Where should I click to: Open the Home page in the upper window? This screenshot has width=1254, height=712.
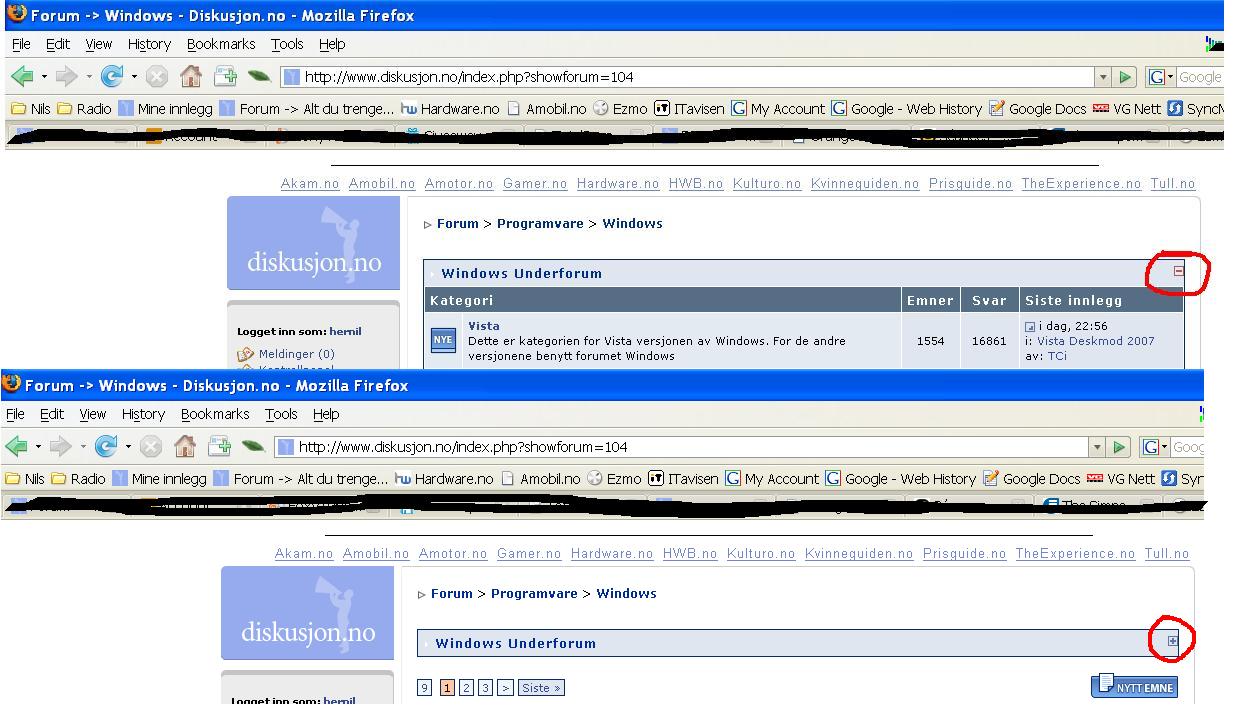[x=190, y=76]
